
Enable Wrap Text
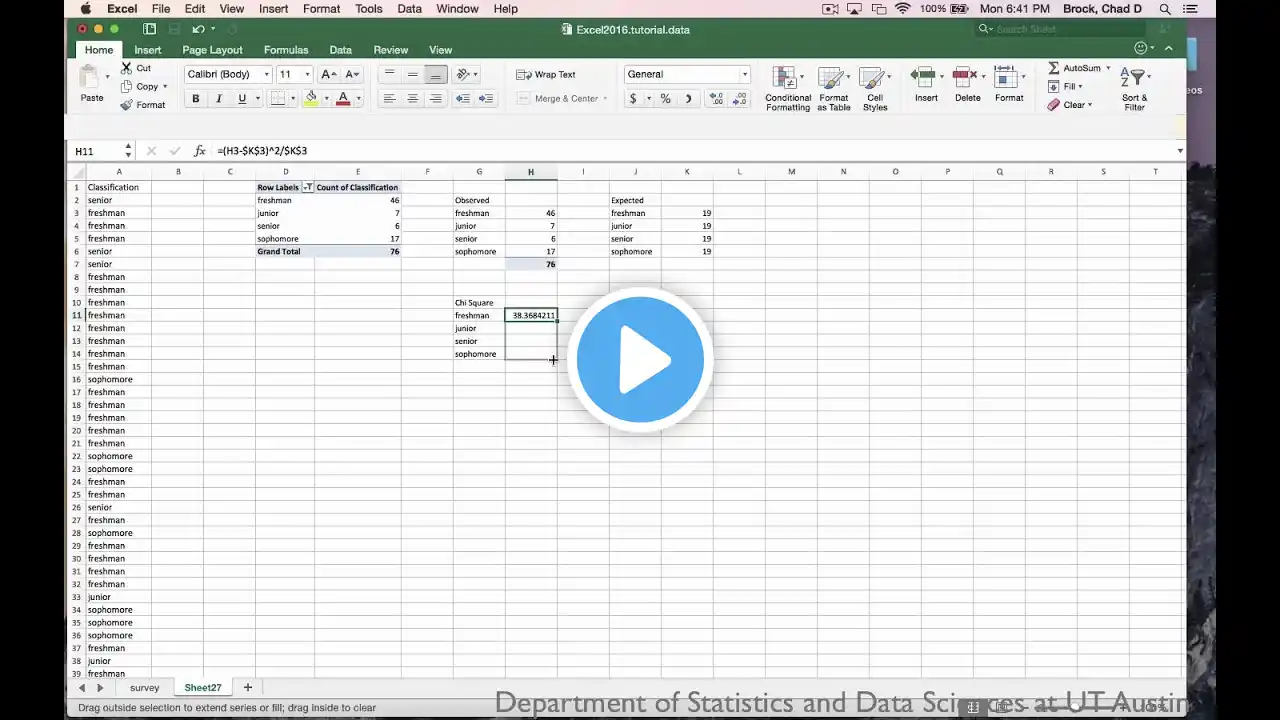546,74
